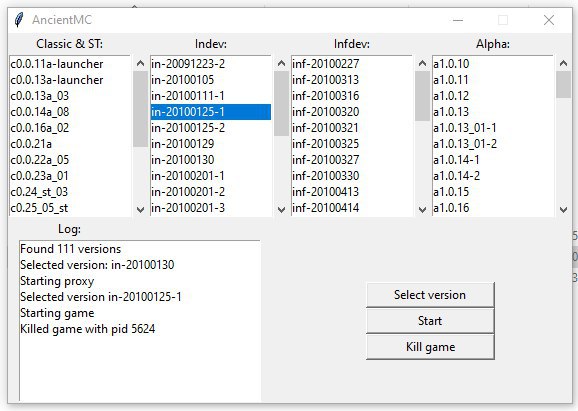Select Indev version in-20100130
The height and width of the screenshot is (411, 578).
pos(211,160)
